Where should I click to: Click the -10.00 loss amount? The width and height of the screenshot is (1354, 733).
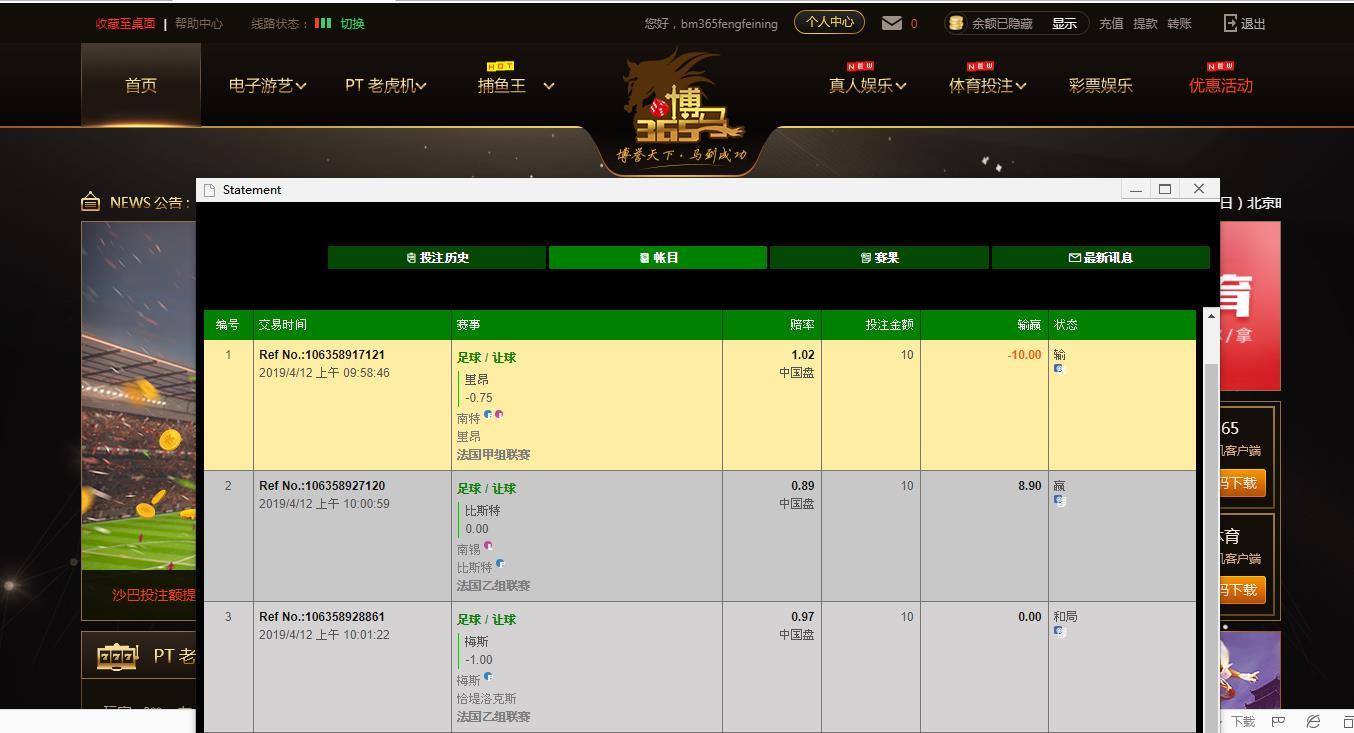pos(1024,355)
